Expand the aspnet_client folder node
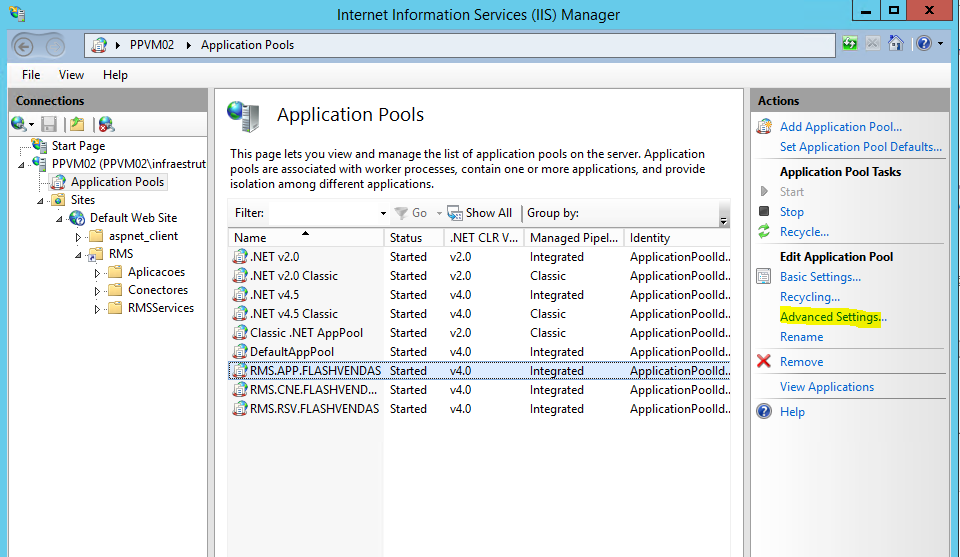Screen dimensions: 960x557 pyautogui.click(x=79, y=236)
